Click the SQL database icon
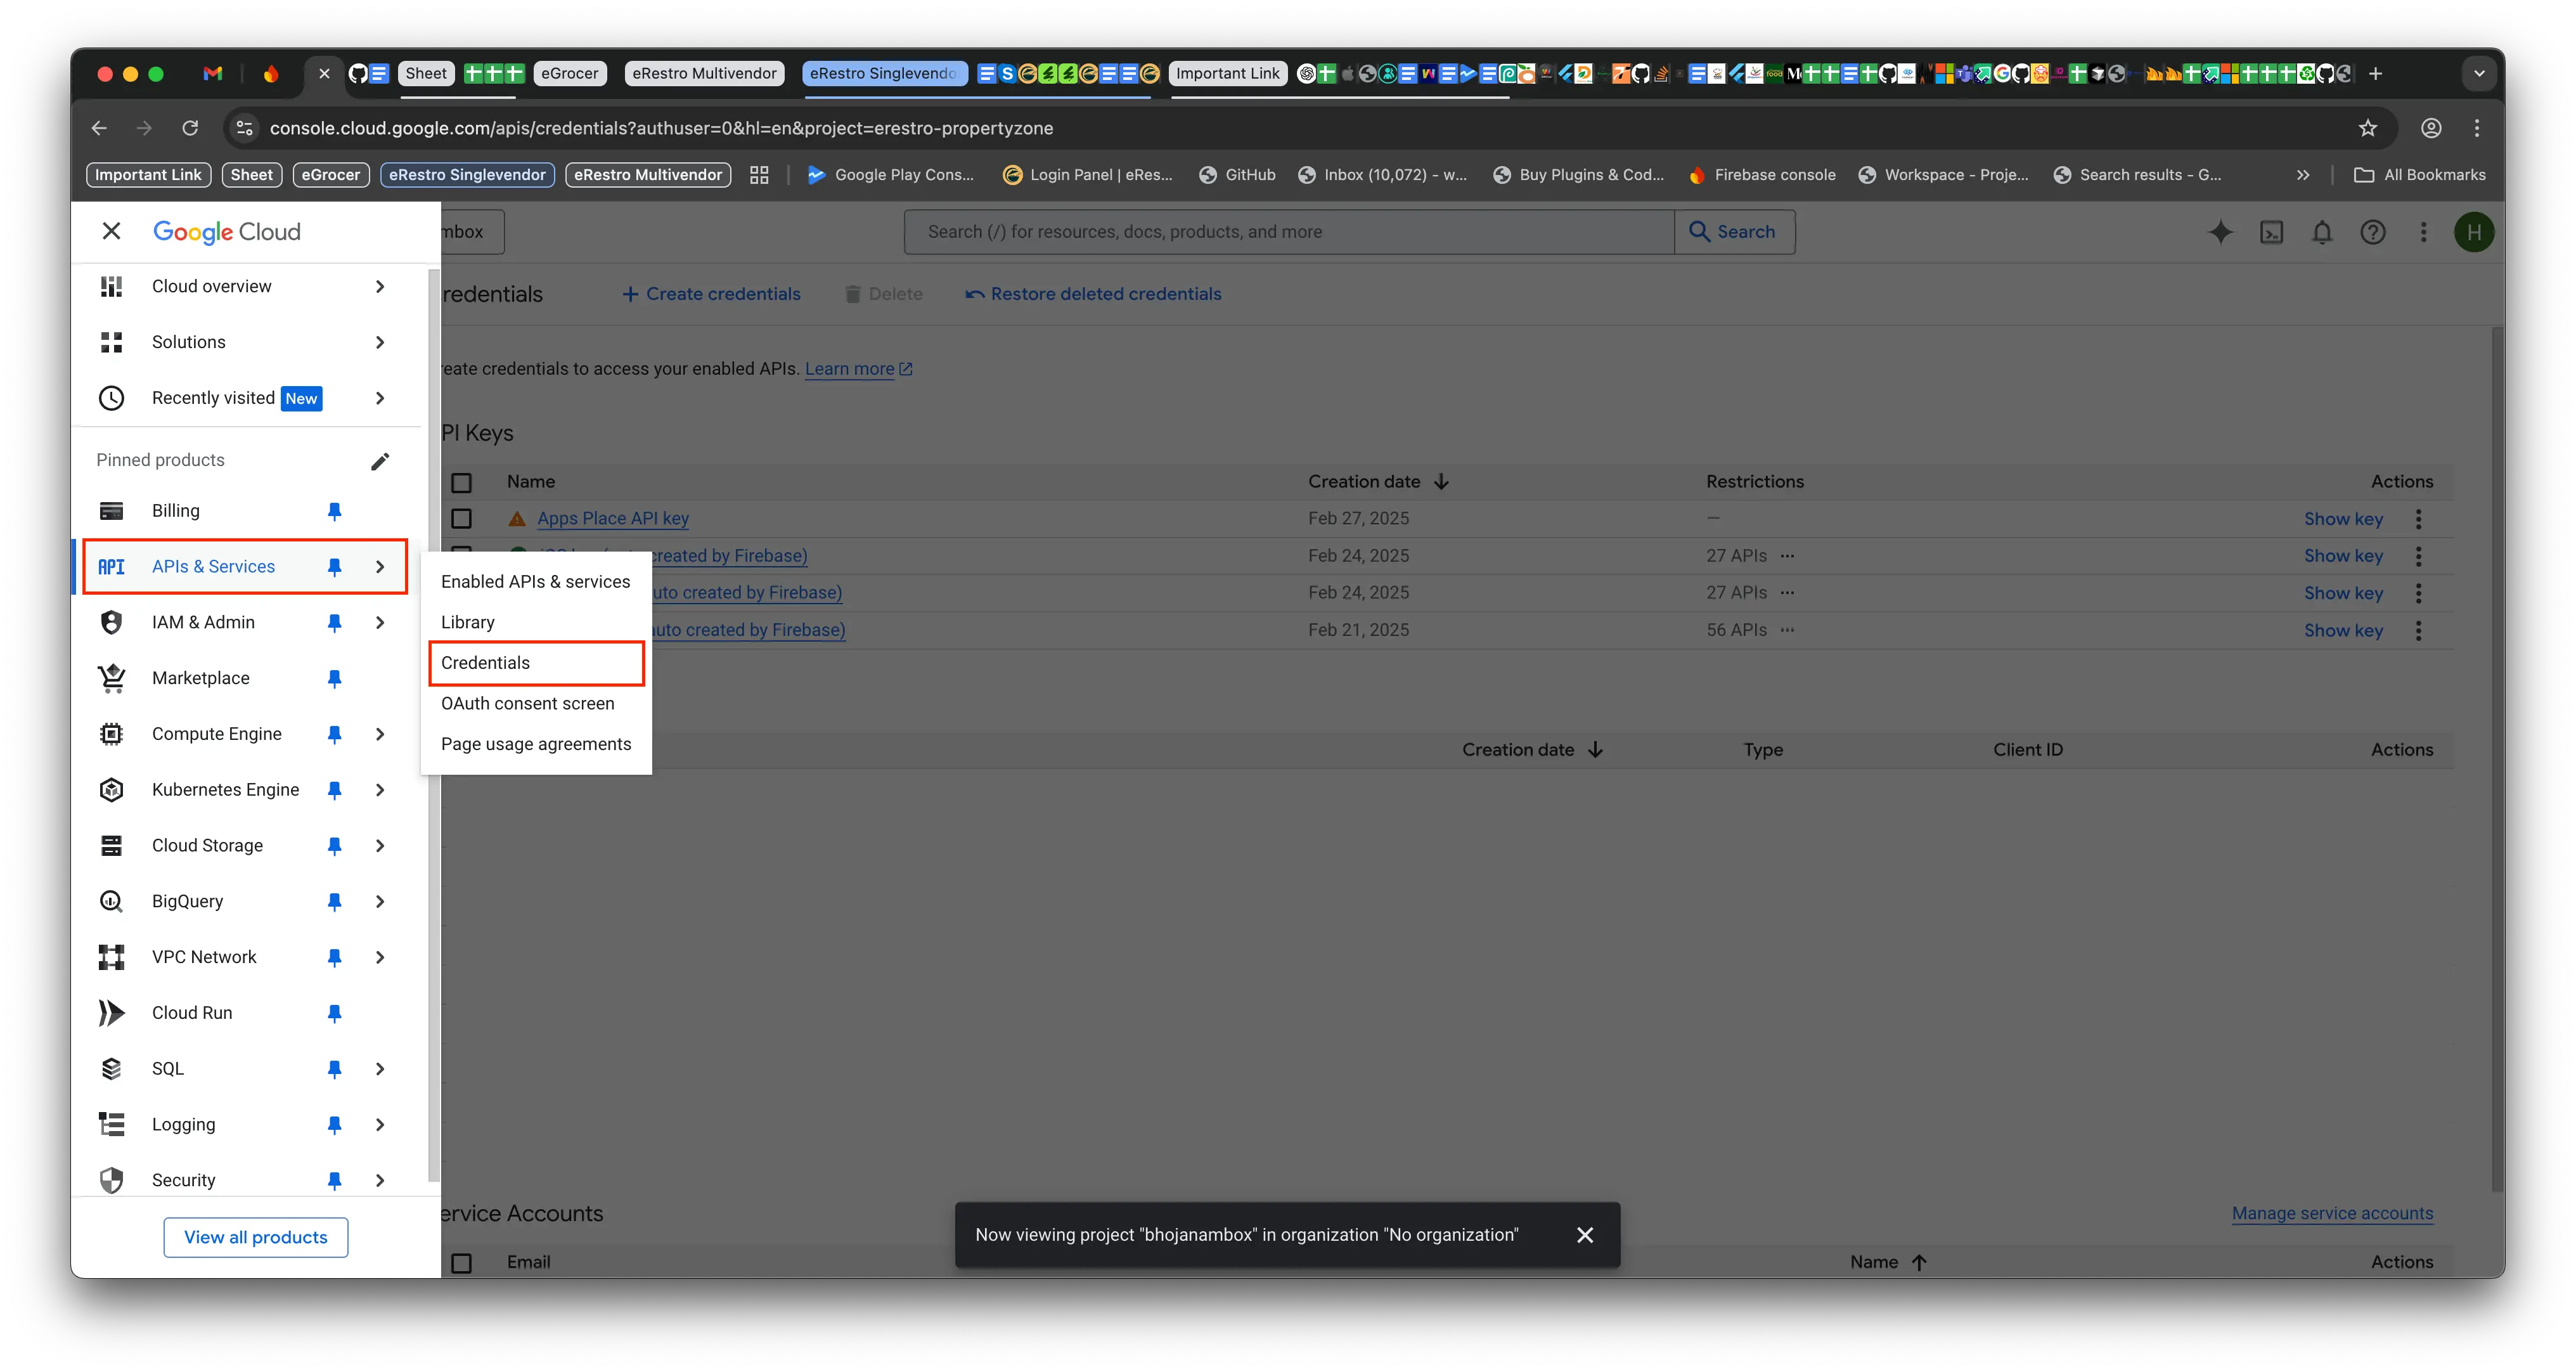The height and width of the screenshot is (1372, 2576). click(111, 1069)
